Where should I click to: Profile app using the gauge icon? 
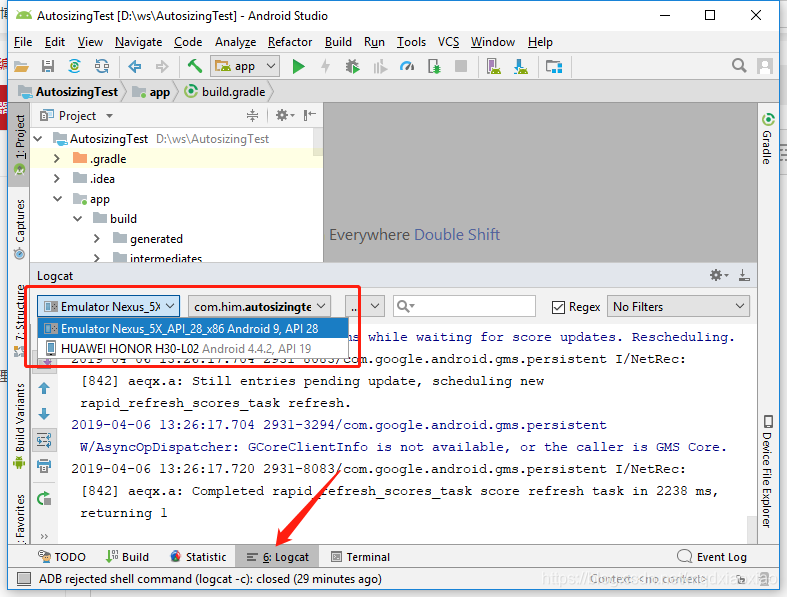pos(407,66)
